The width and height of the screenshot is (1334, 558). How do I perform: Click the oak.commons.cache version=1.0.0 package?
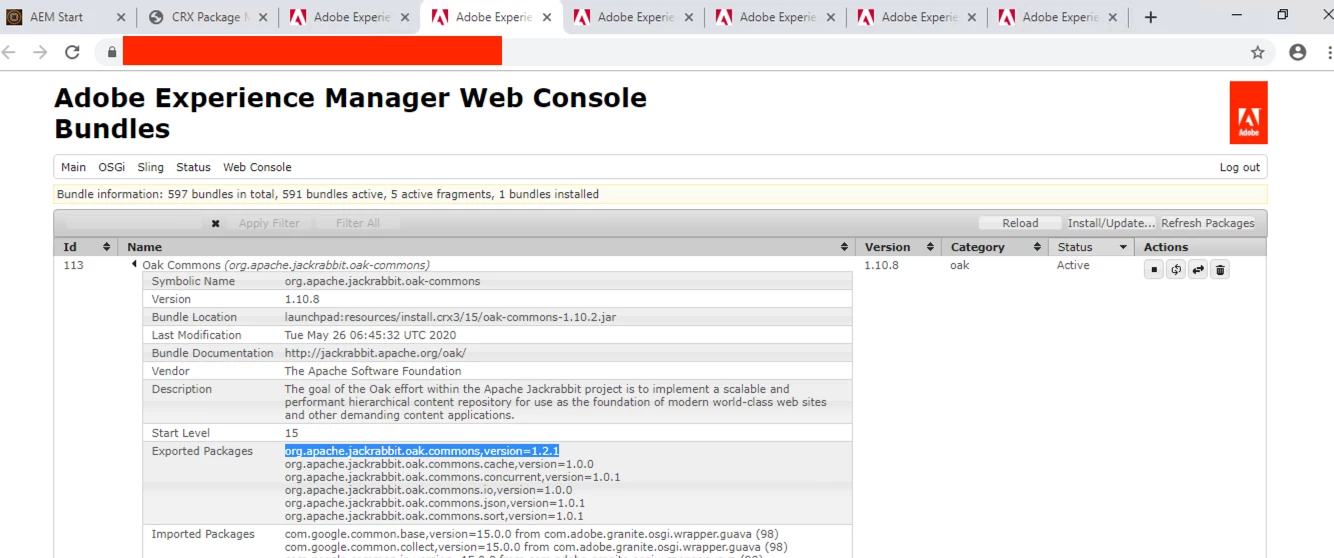pyautogui.click(x=439, y=464)
